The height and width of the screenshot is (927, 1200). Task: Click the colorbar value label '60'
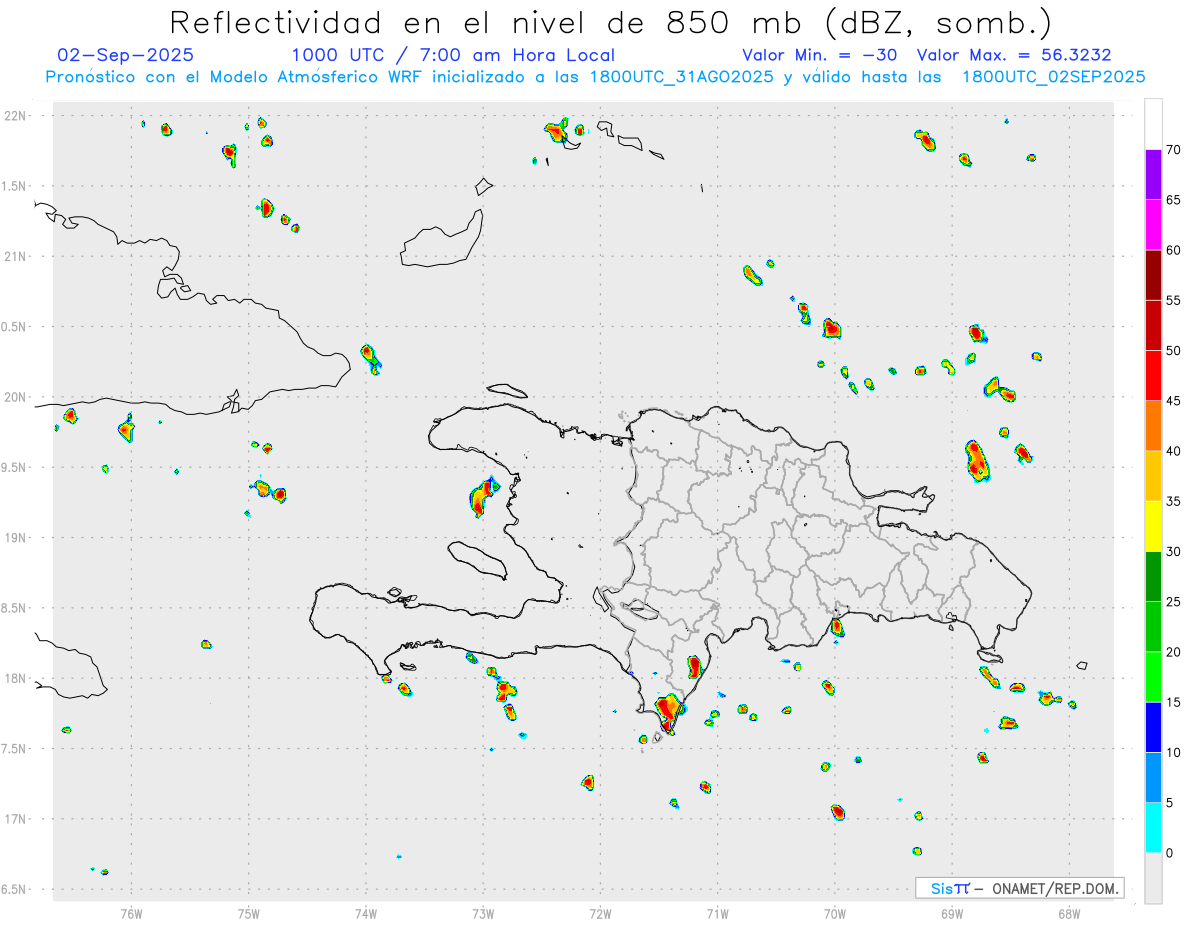(x=1174, y=250)
